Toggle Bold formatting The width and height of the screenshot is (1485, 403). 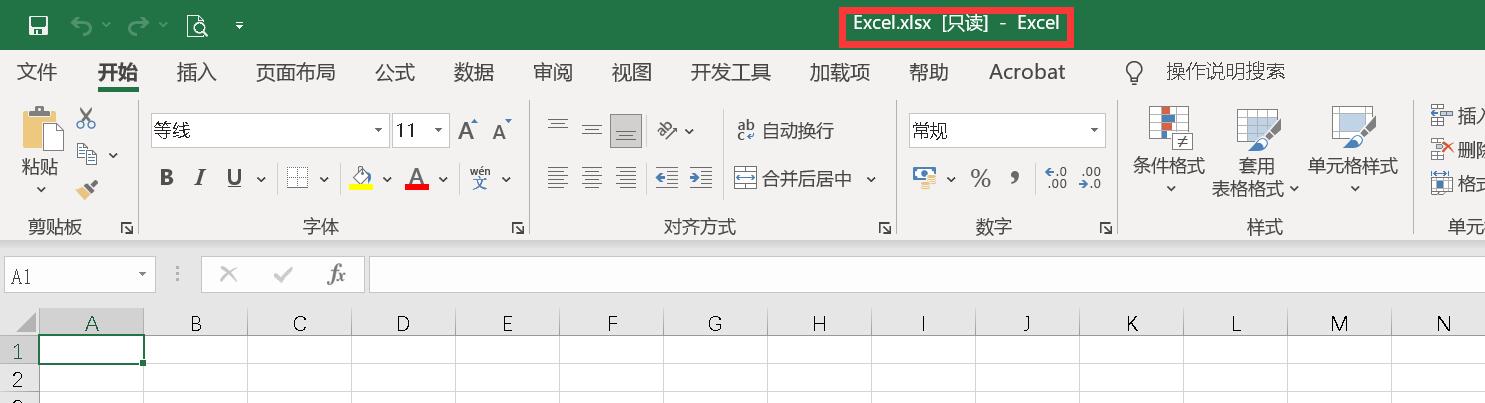[x=166, y=178]
